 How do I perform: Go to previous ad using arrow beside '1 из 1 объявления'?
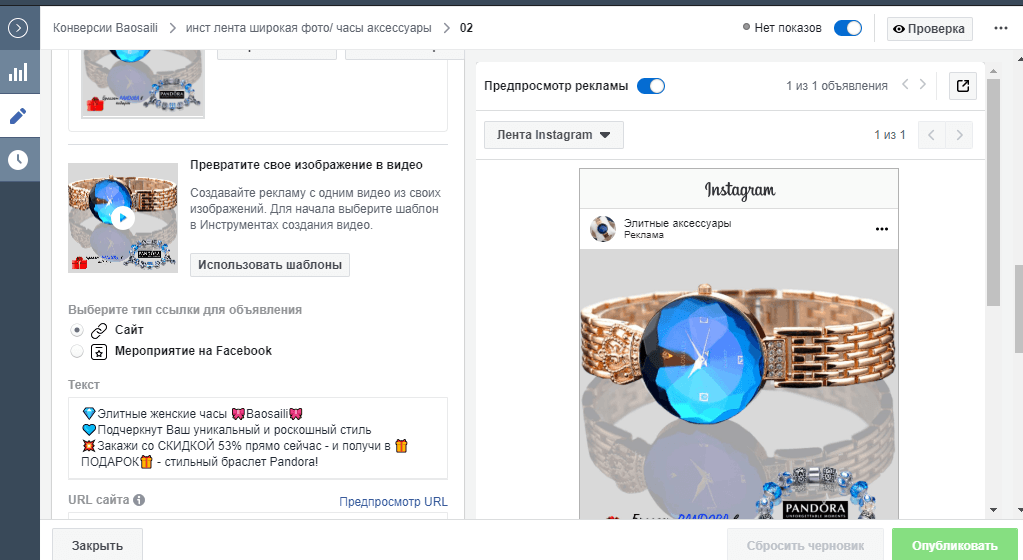click(905, 85)
